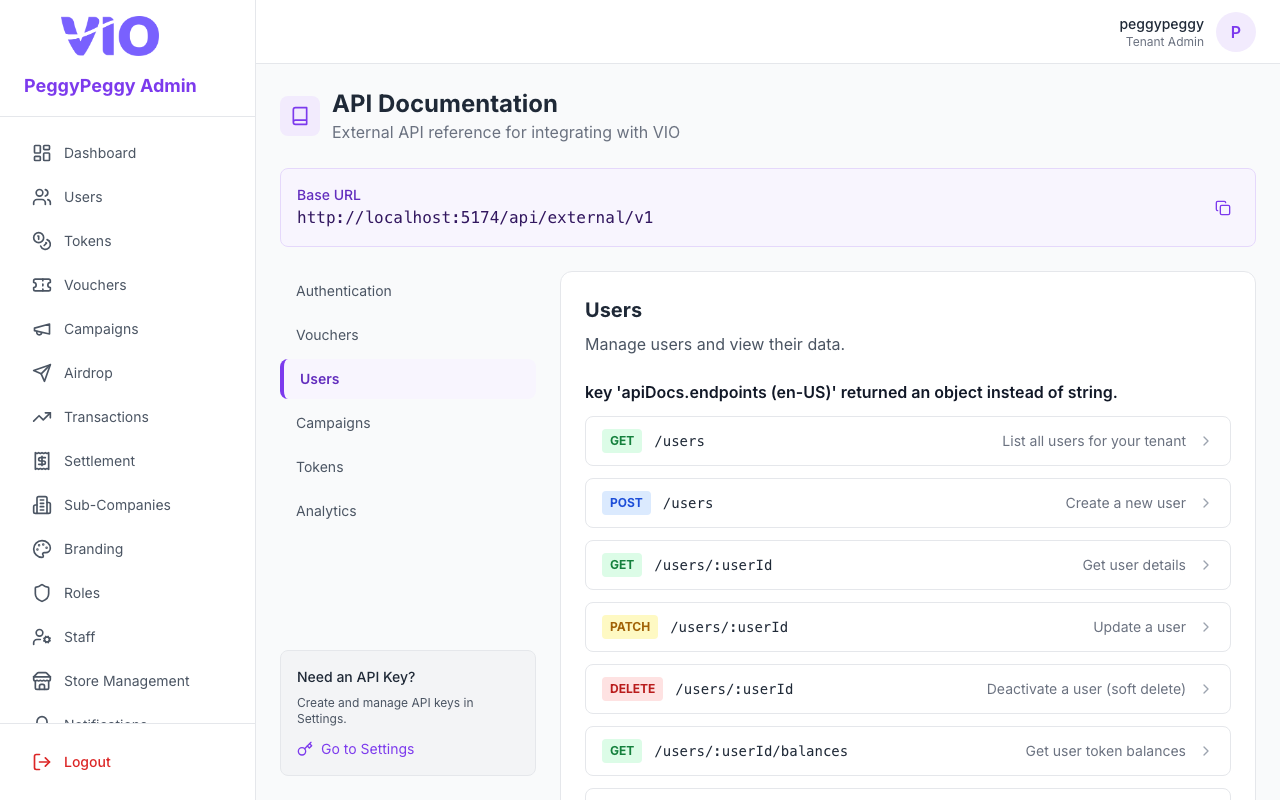Open Dashboard in the sidebar
The height and width of the screenshot is (800, 1280).
[127, 153]
